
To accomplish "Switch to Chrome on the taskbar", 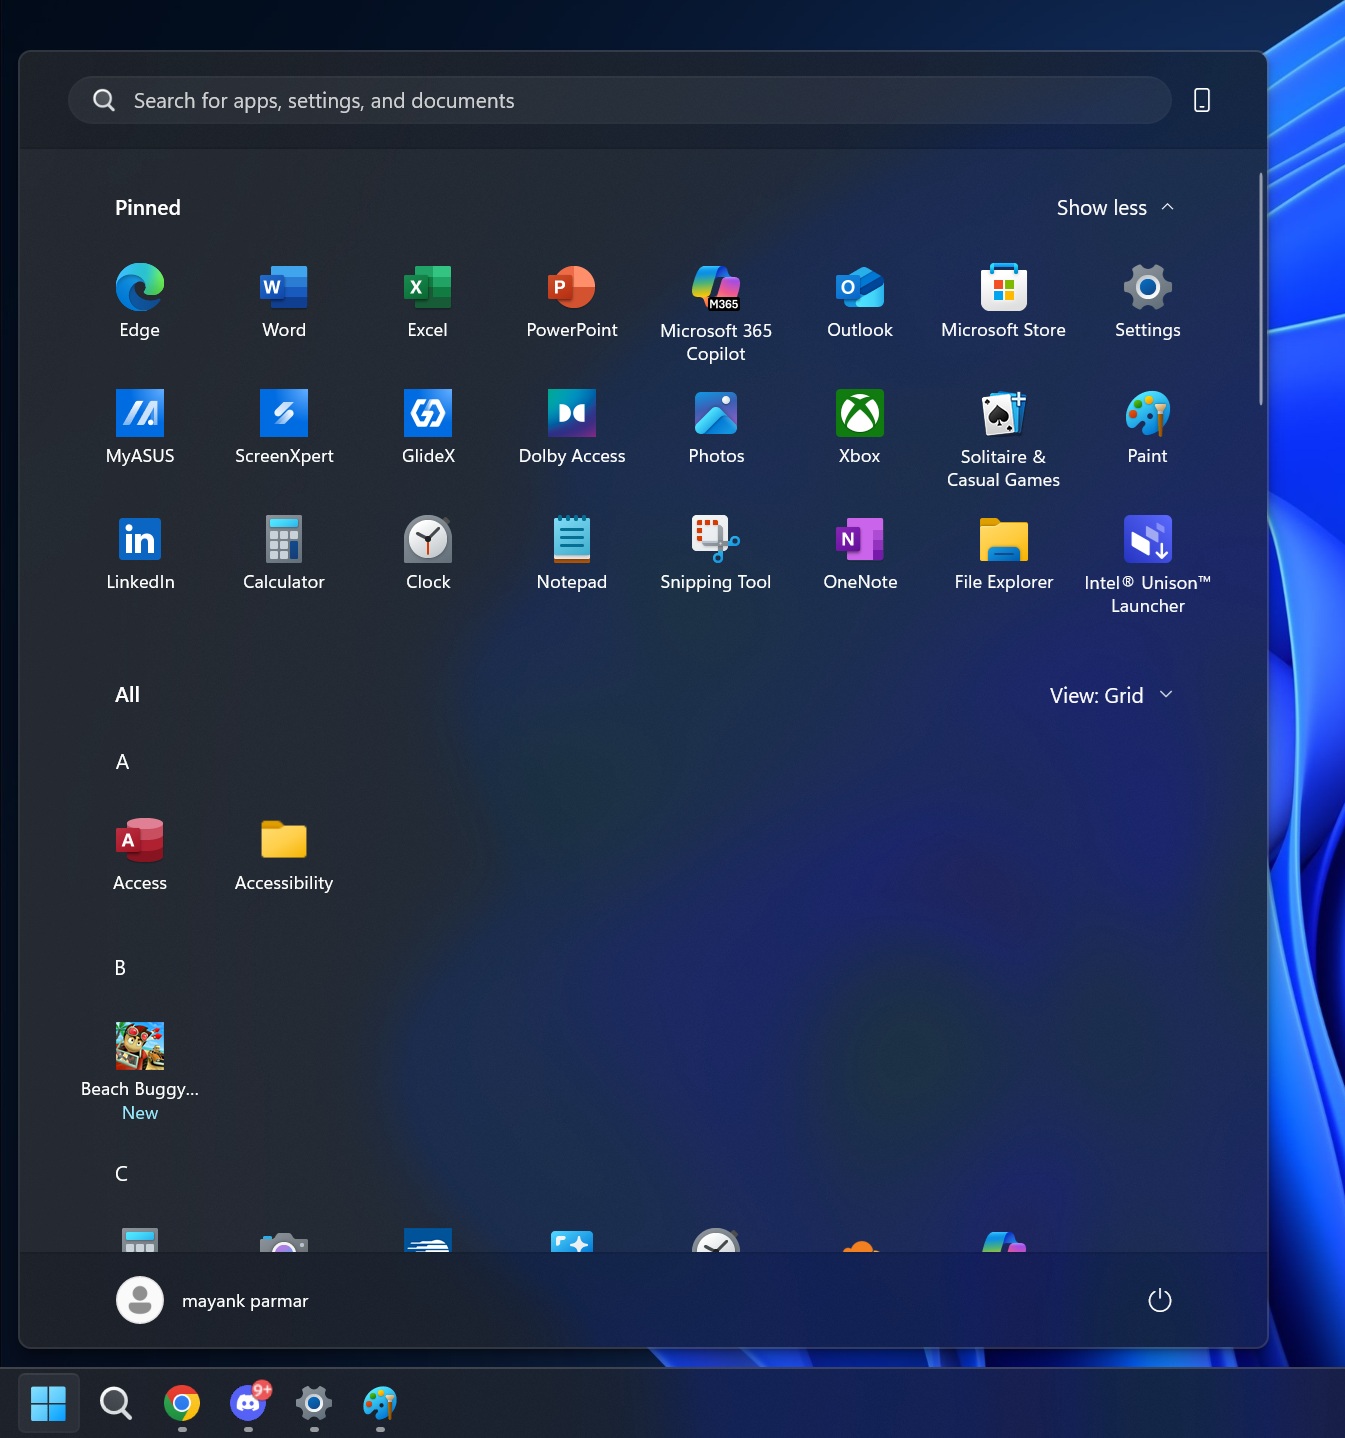I will (x=182, y=1403).
